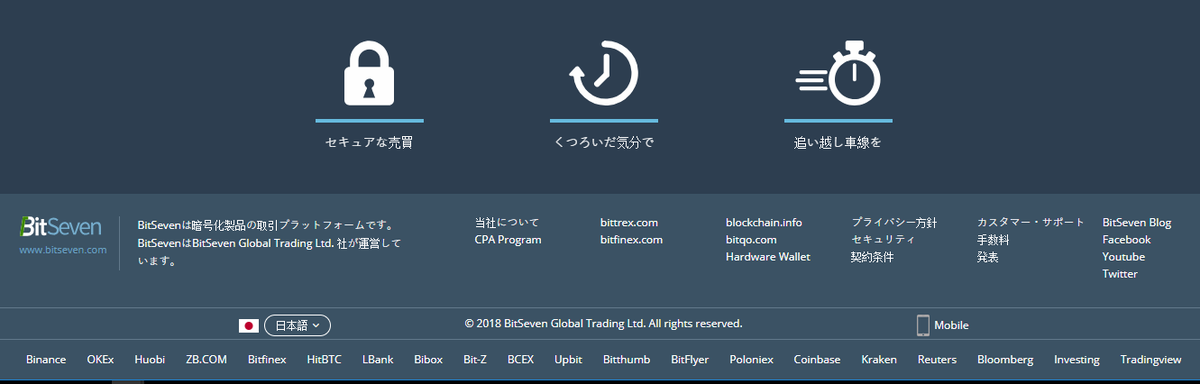This screenshot has height=384, width=1200.
Task: Click the 2018 copyright notice text
Action: pyautogui.click(x=604, y=324)
